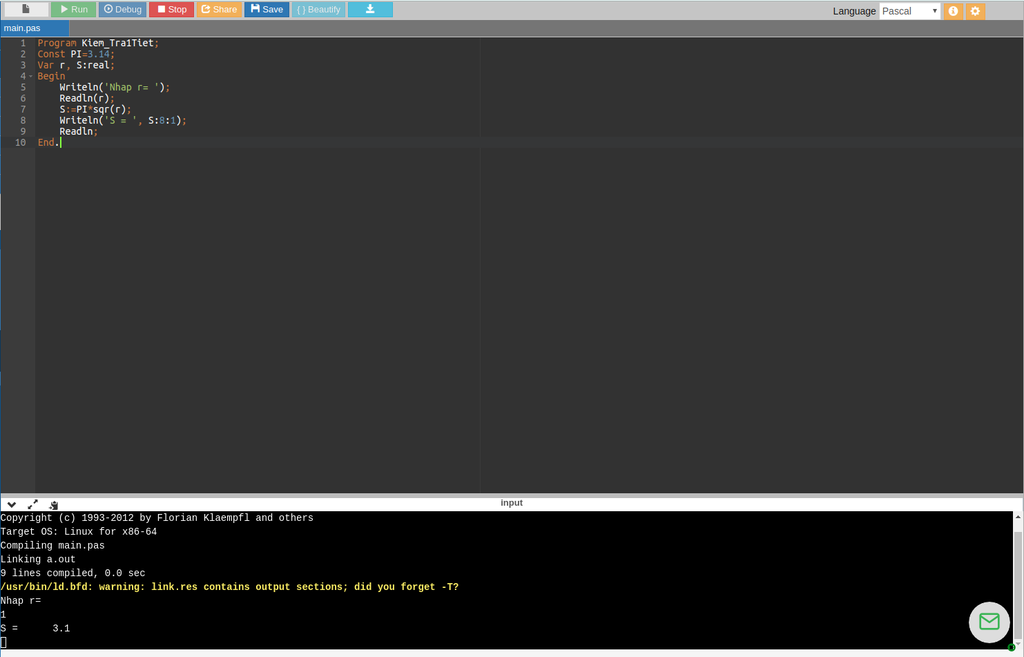Viewport: 1024px width, 657px height.
Task: Open the mail feedback icon
Action: tap(989, 622)
